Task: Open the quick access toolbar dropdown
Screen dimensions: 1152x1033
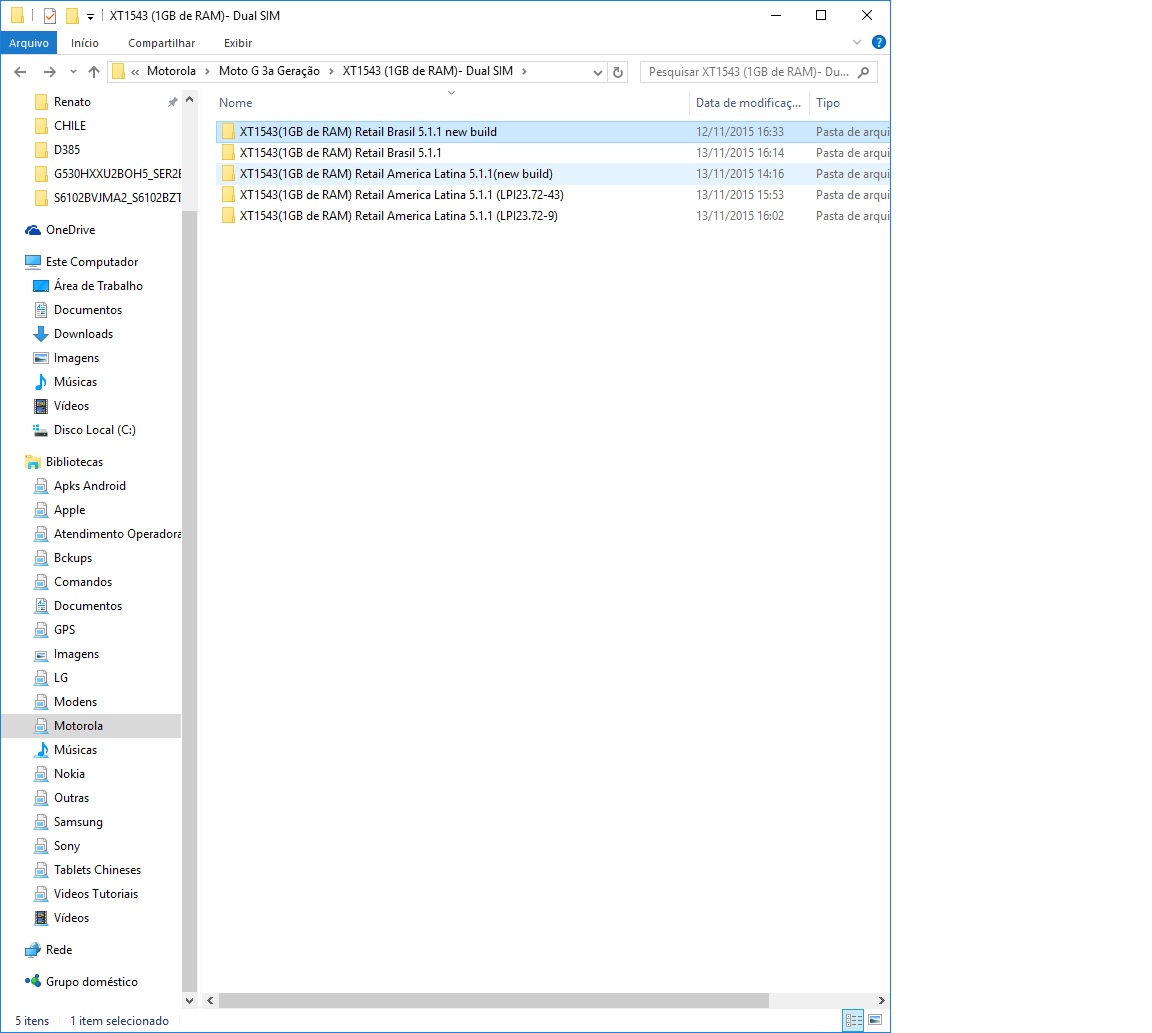Action: [x=90, y=16]
